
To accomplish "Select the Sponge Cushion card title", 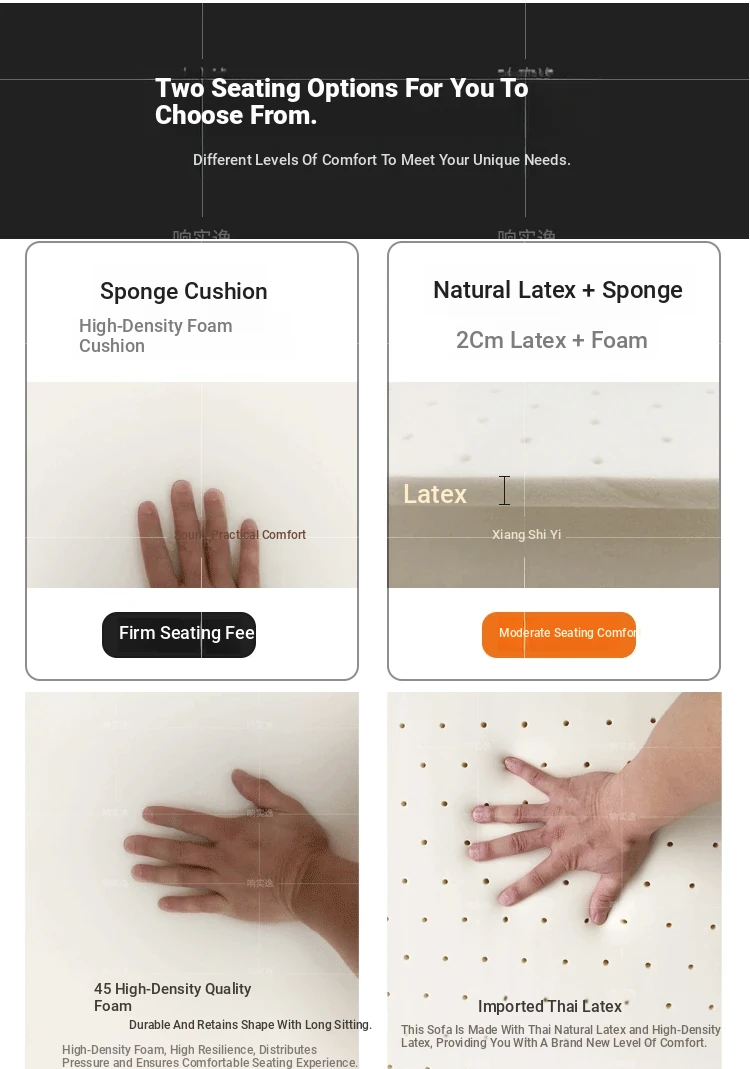I will tap(183, 291).
